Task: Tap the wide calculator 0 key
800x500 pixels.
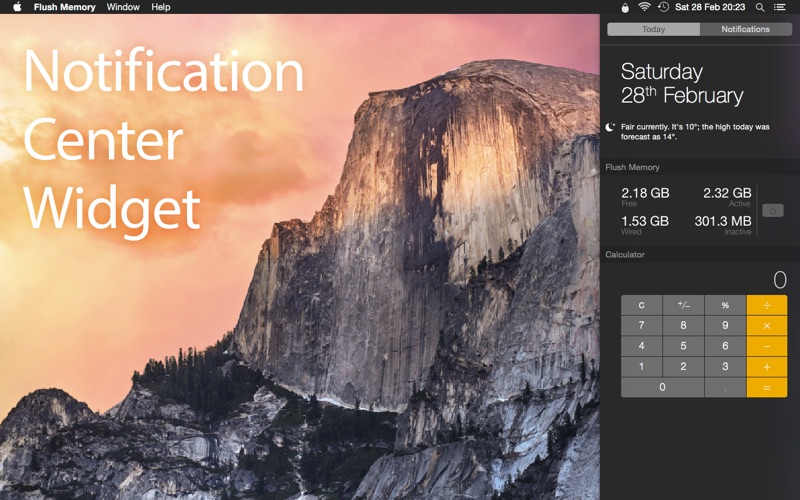Action: pyautogui.click(x=662, y=387)
